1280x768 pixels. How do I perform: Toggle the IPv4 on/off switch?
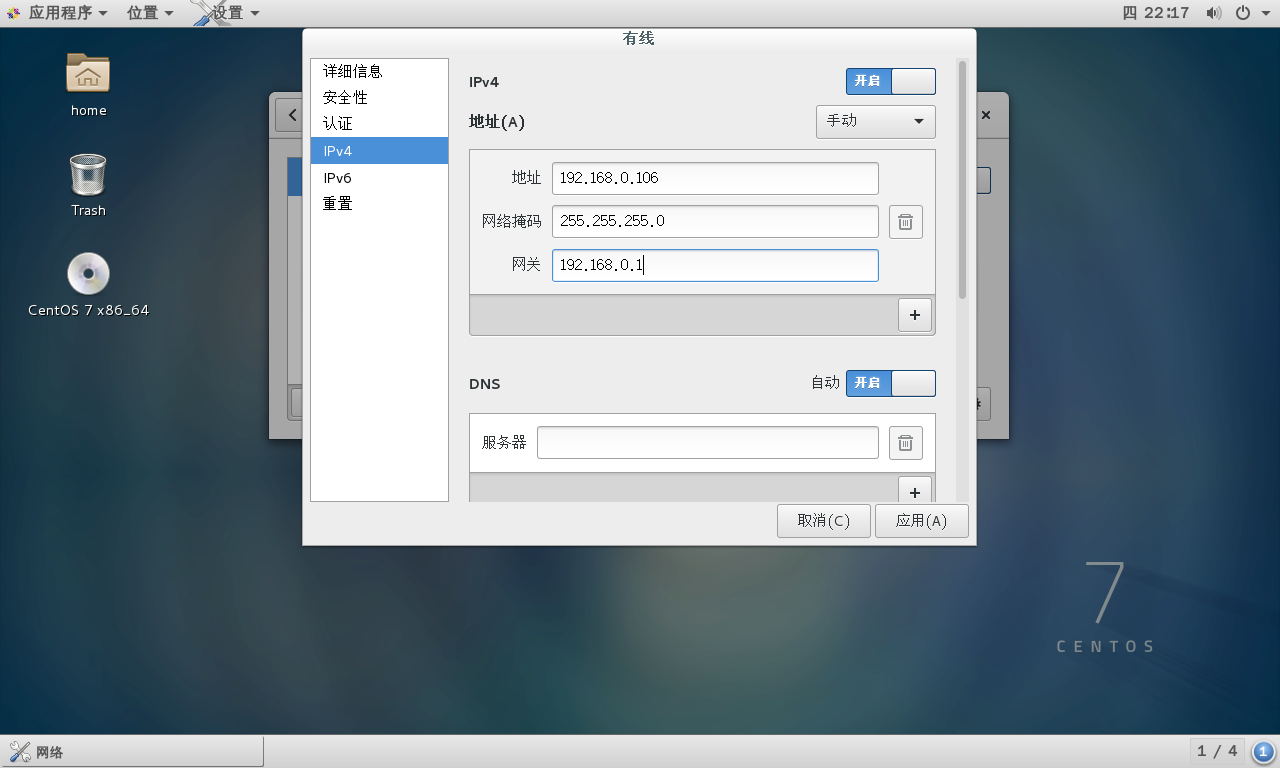(890, 81)
